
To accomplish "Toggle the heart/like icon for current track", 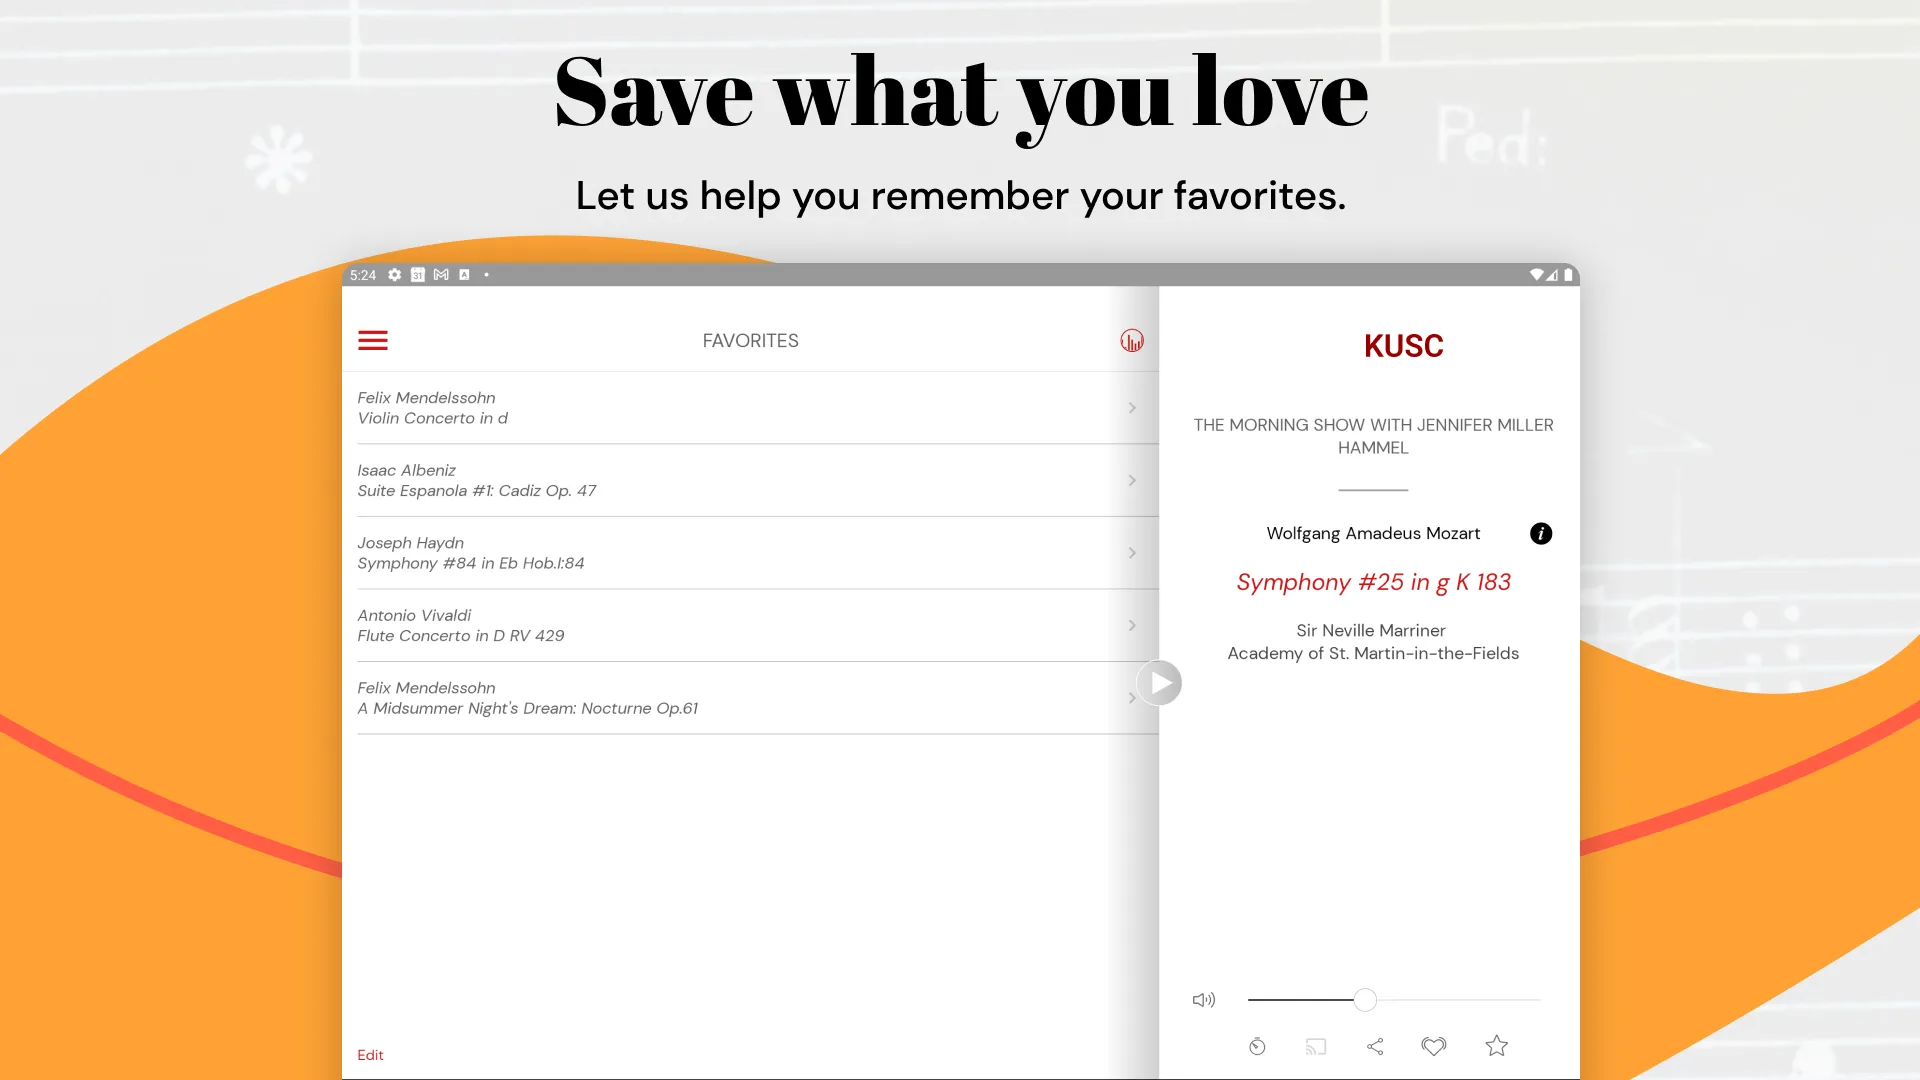I will pyautogui.click(x=1435, y=1046).
